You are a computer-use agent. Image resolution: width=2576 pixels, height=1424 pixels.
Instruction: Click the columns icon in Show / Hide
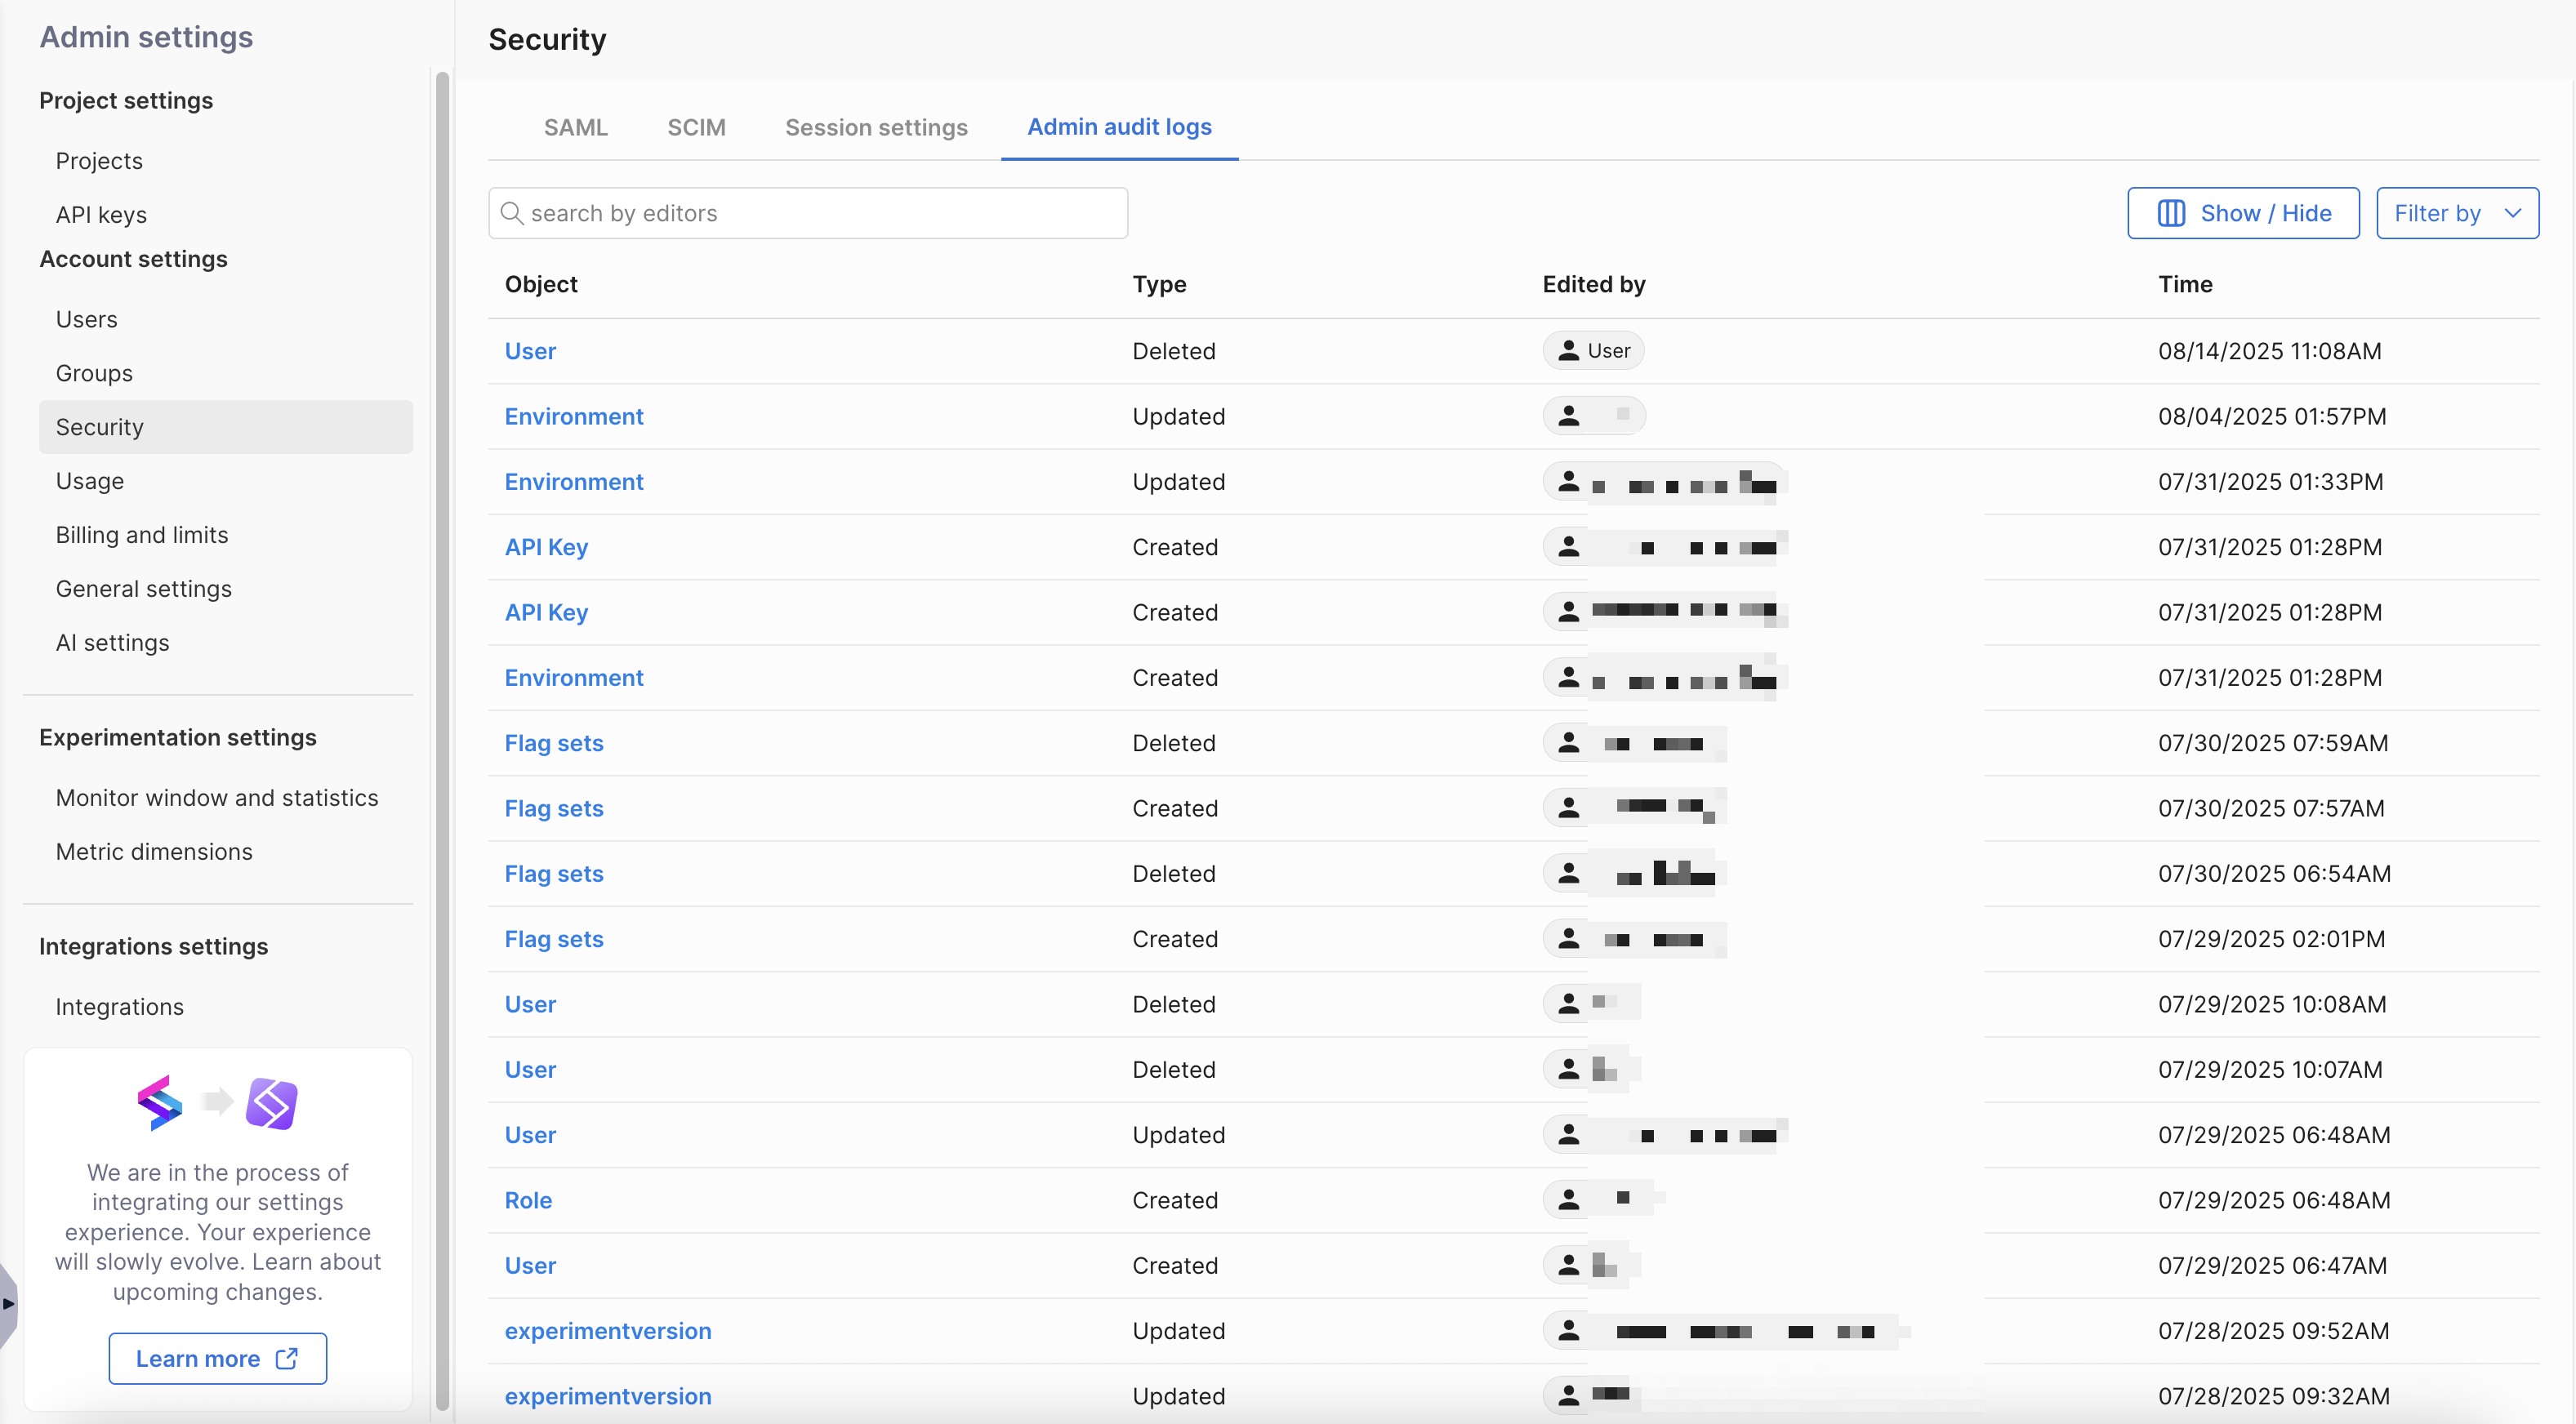(x=2170, y=213)
